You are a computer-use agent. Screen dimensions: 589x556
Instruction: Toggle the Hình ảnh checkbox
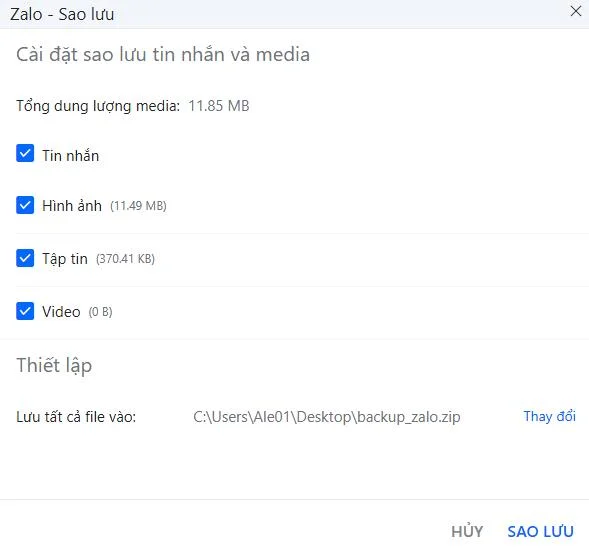tap(25, 205)
